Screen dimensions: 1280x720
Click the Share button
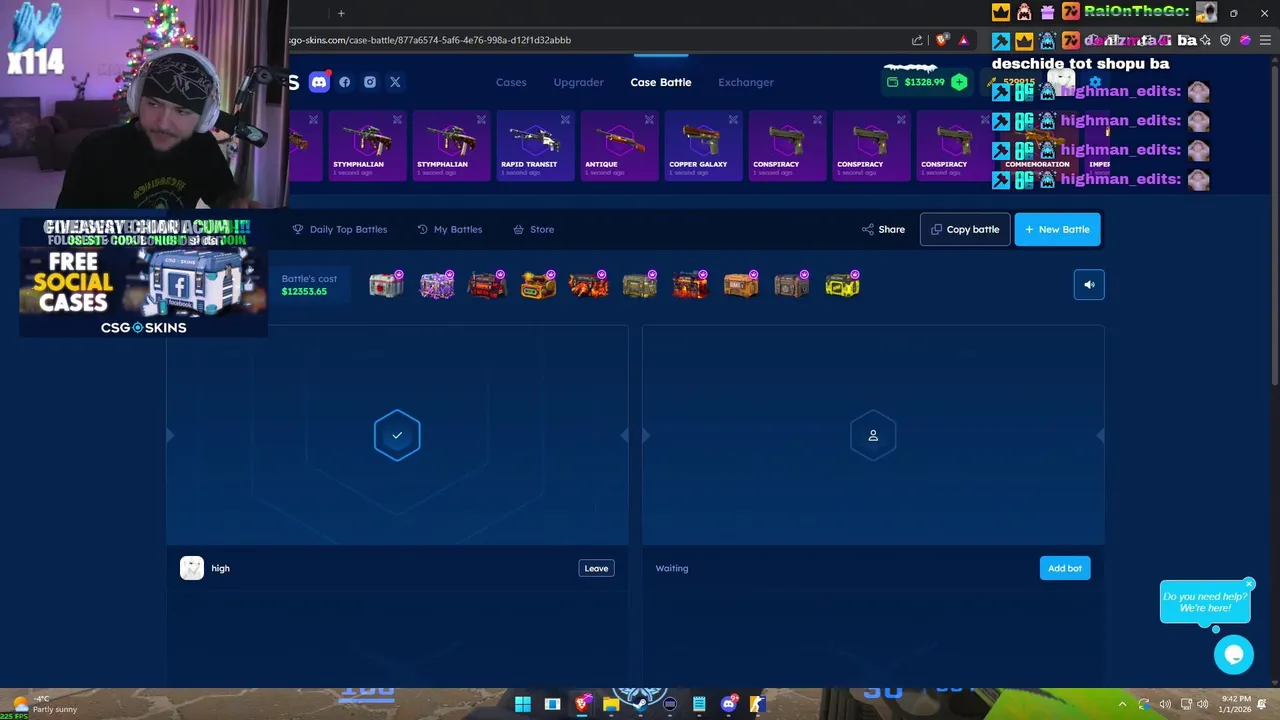pos(883,229)
